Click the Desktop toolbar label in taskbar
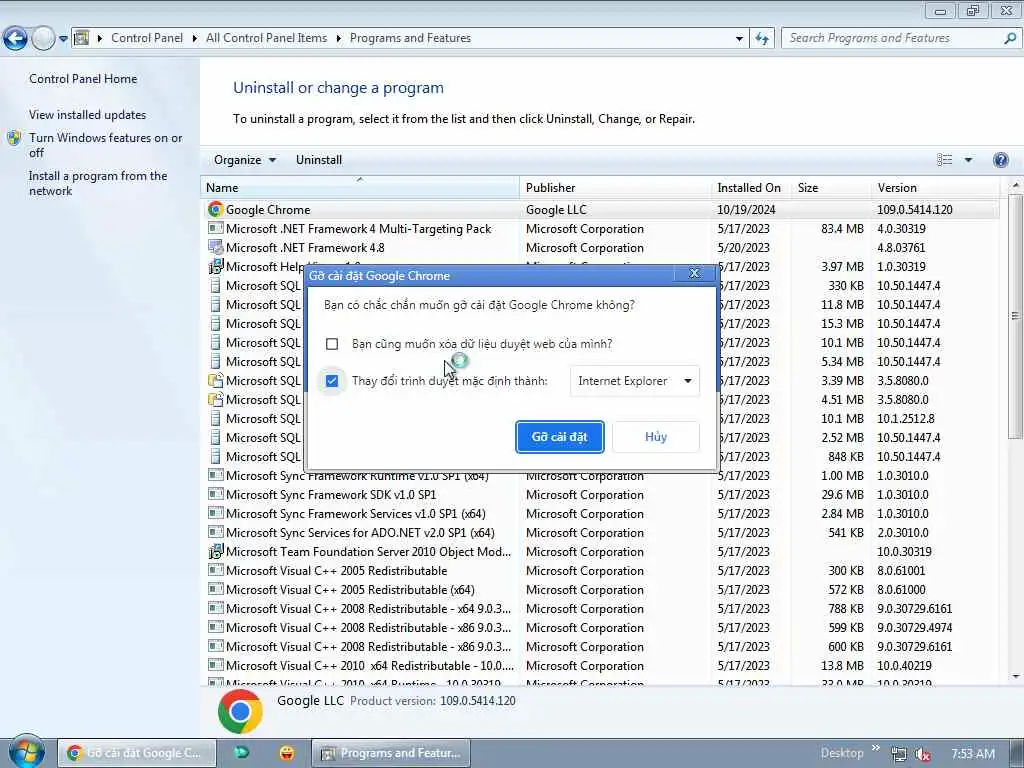The image size is (1024, 768). 842,753
